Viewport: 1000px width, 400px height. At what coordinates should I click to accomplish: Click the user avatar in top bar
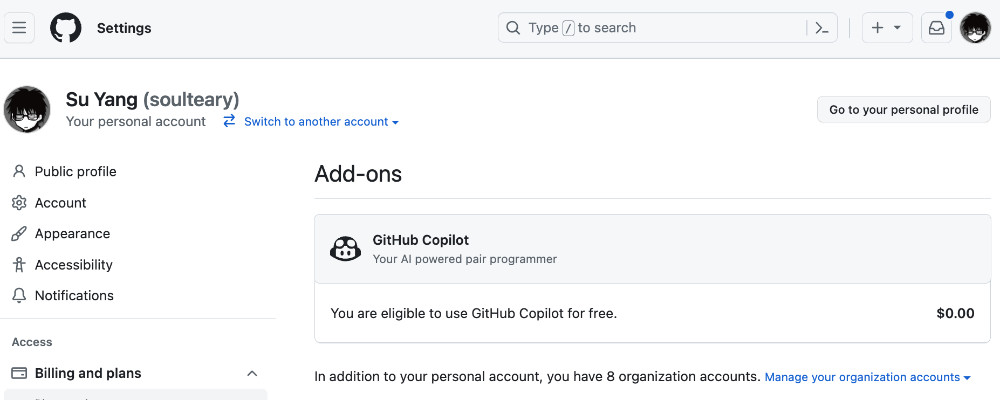tap(975, 28)
